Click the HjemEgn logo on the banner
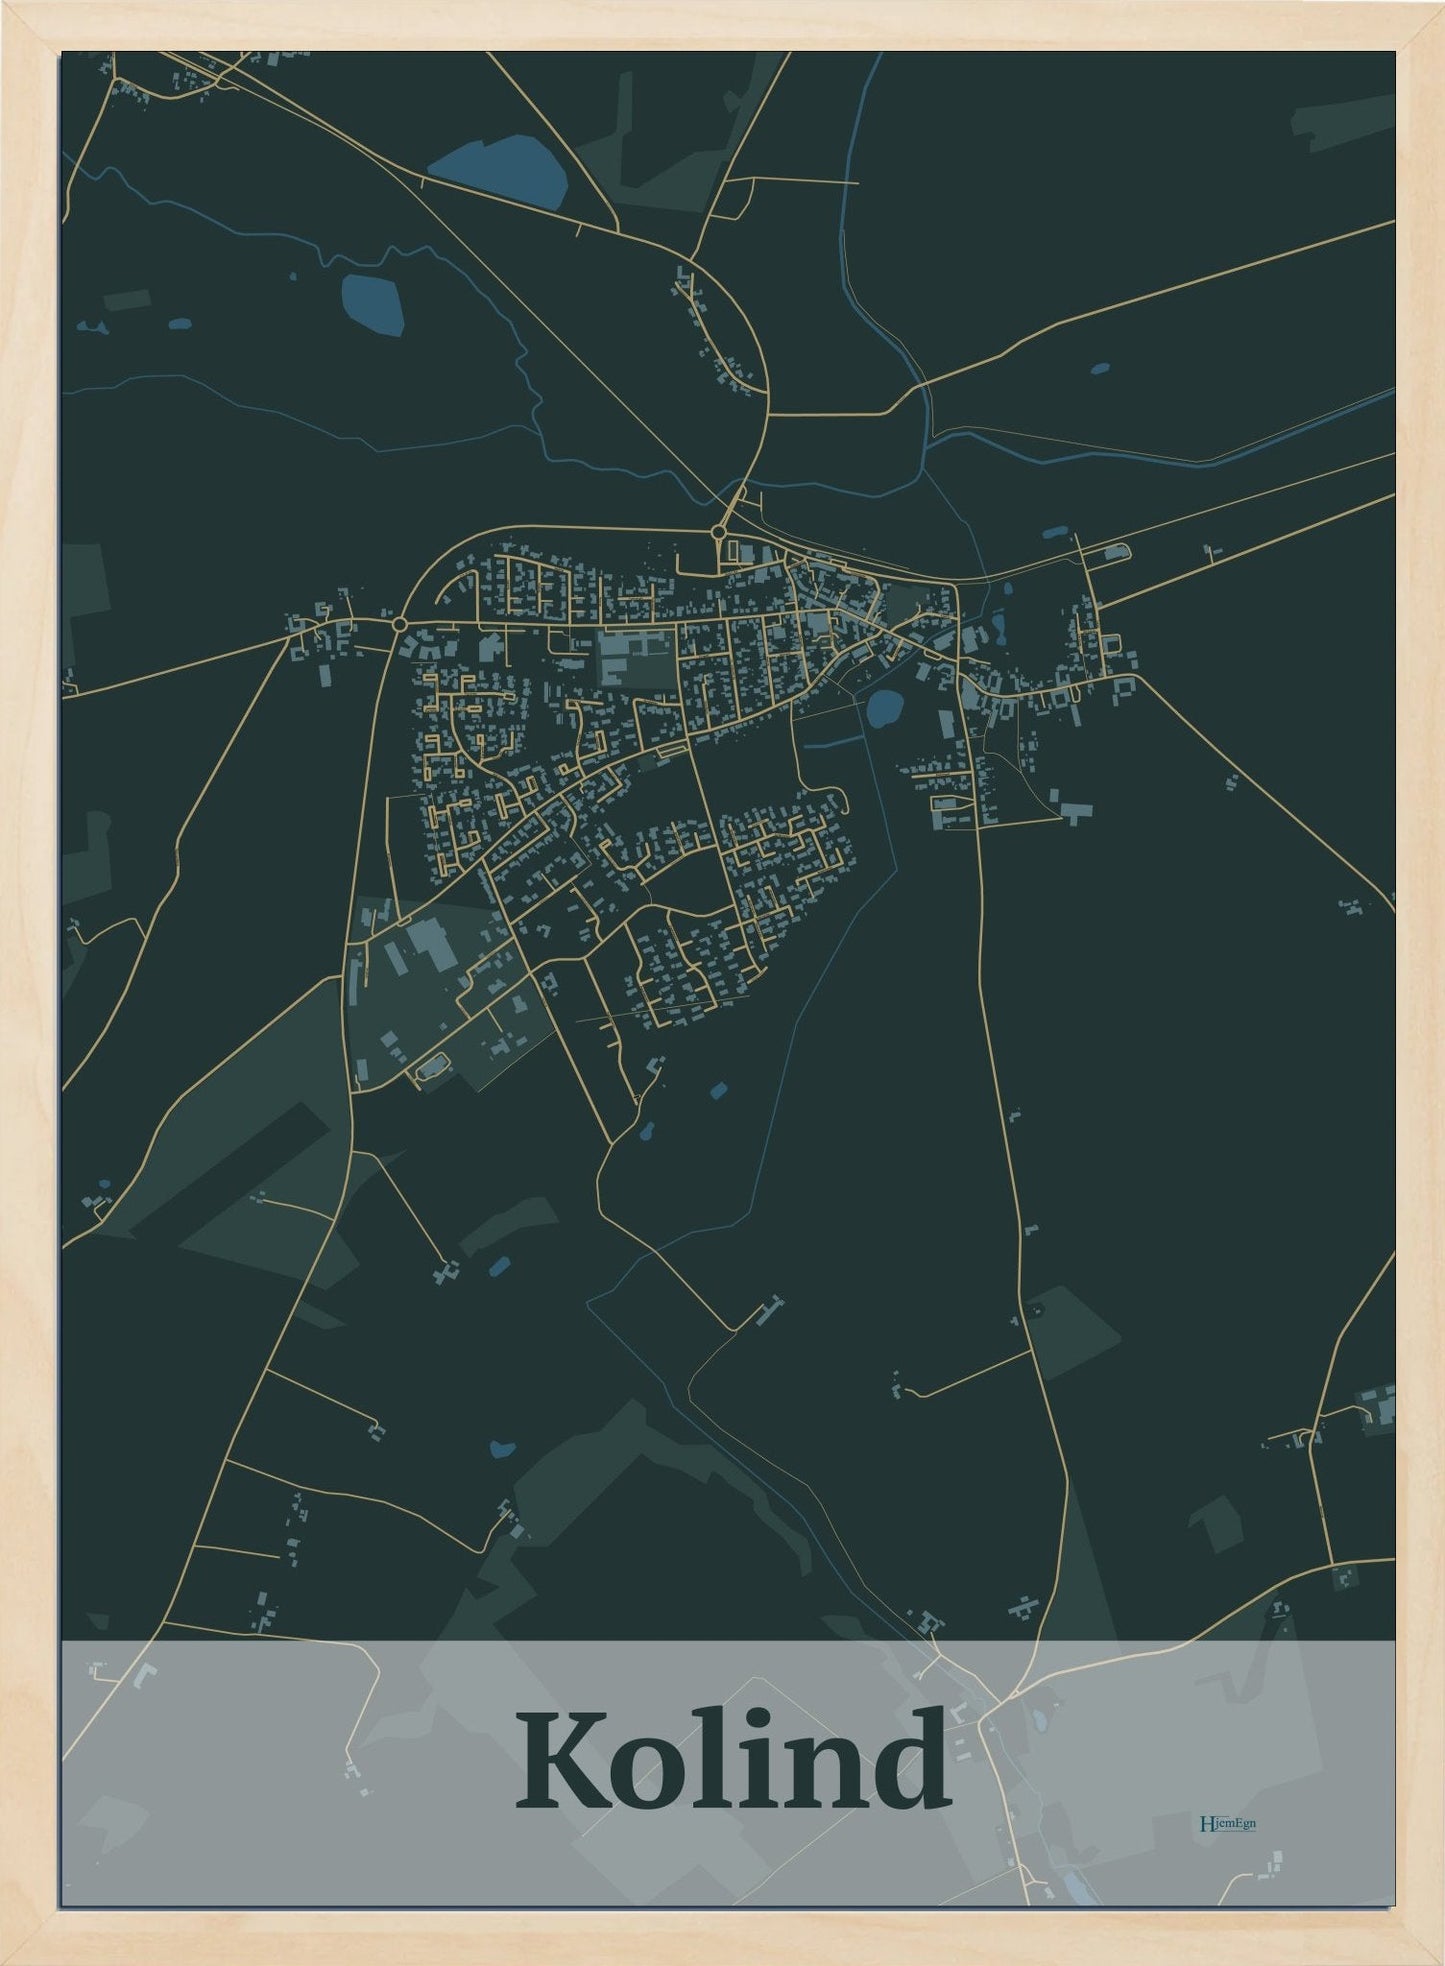 [x=1227, y=1822]
